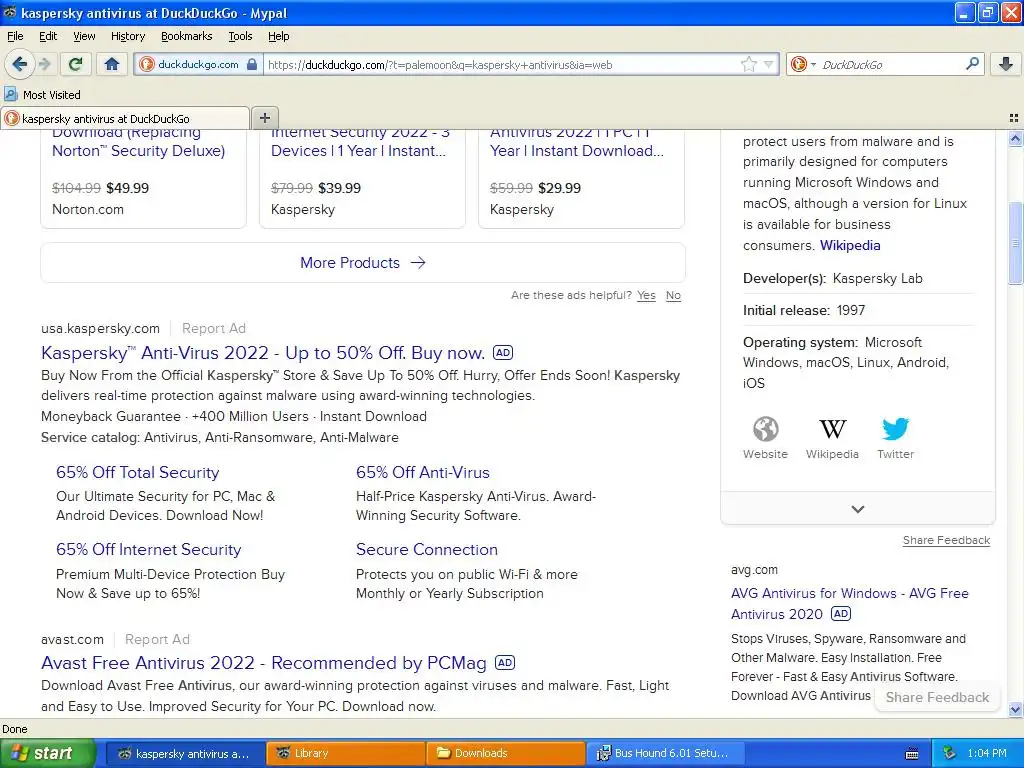Click the duckduckgo.com site identity label
The image size is (1024, 768).
click(x=198, y=64)
